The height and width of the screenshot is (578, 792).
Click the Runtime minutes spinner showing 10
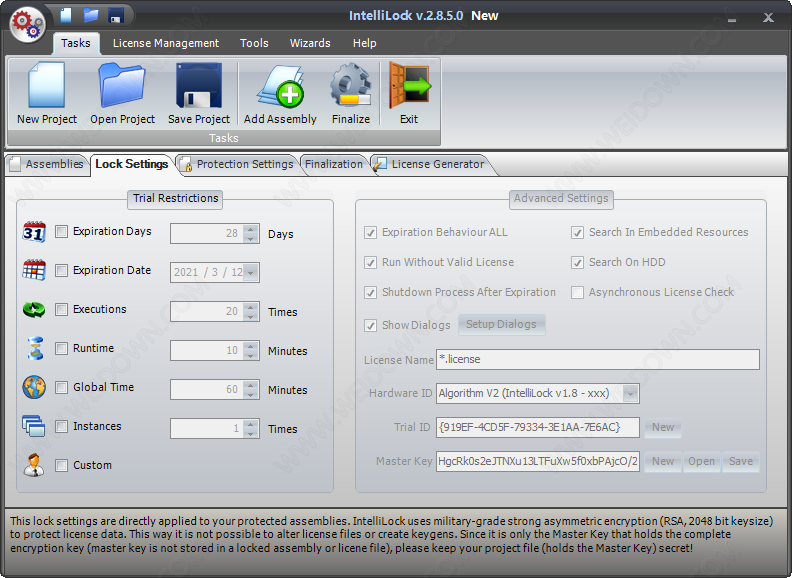click(215, 350)
